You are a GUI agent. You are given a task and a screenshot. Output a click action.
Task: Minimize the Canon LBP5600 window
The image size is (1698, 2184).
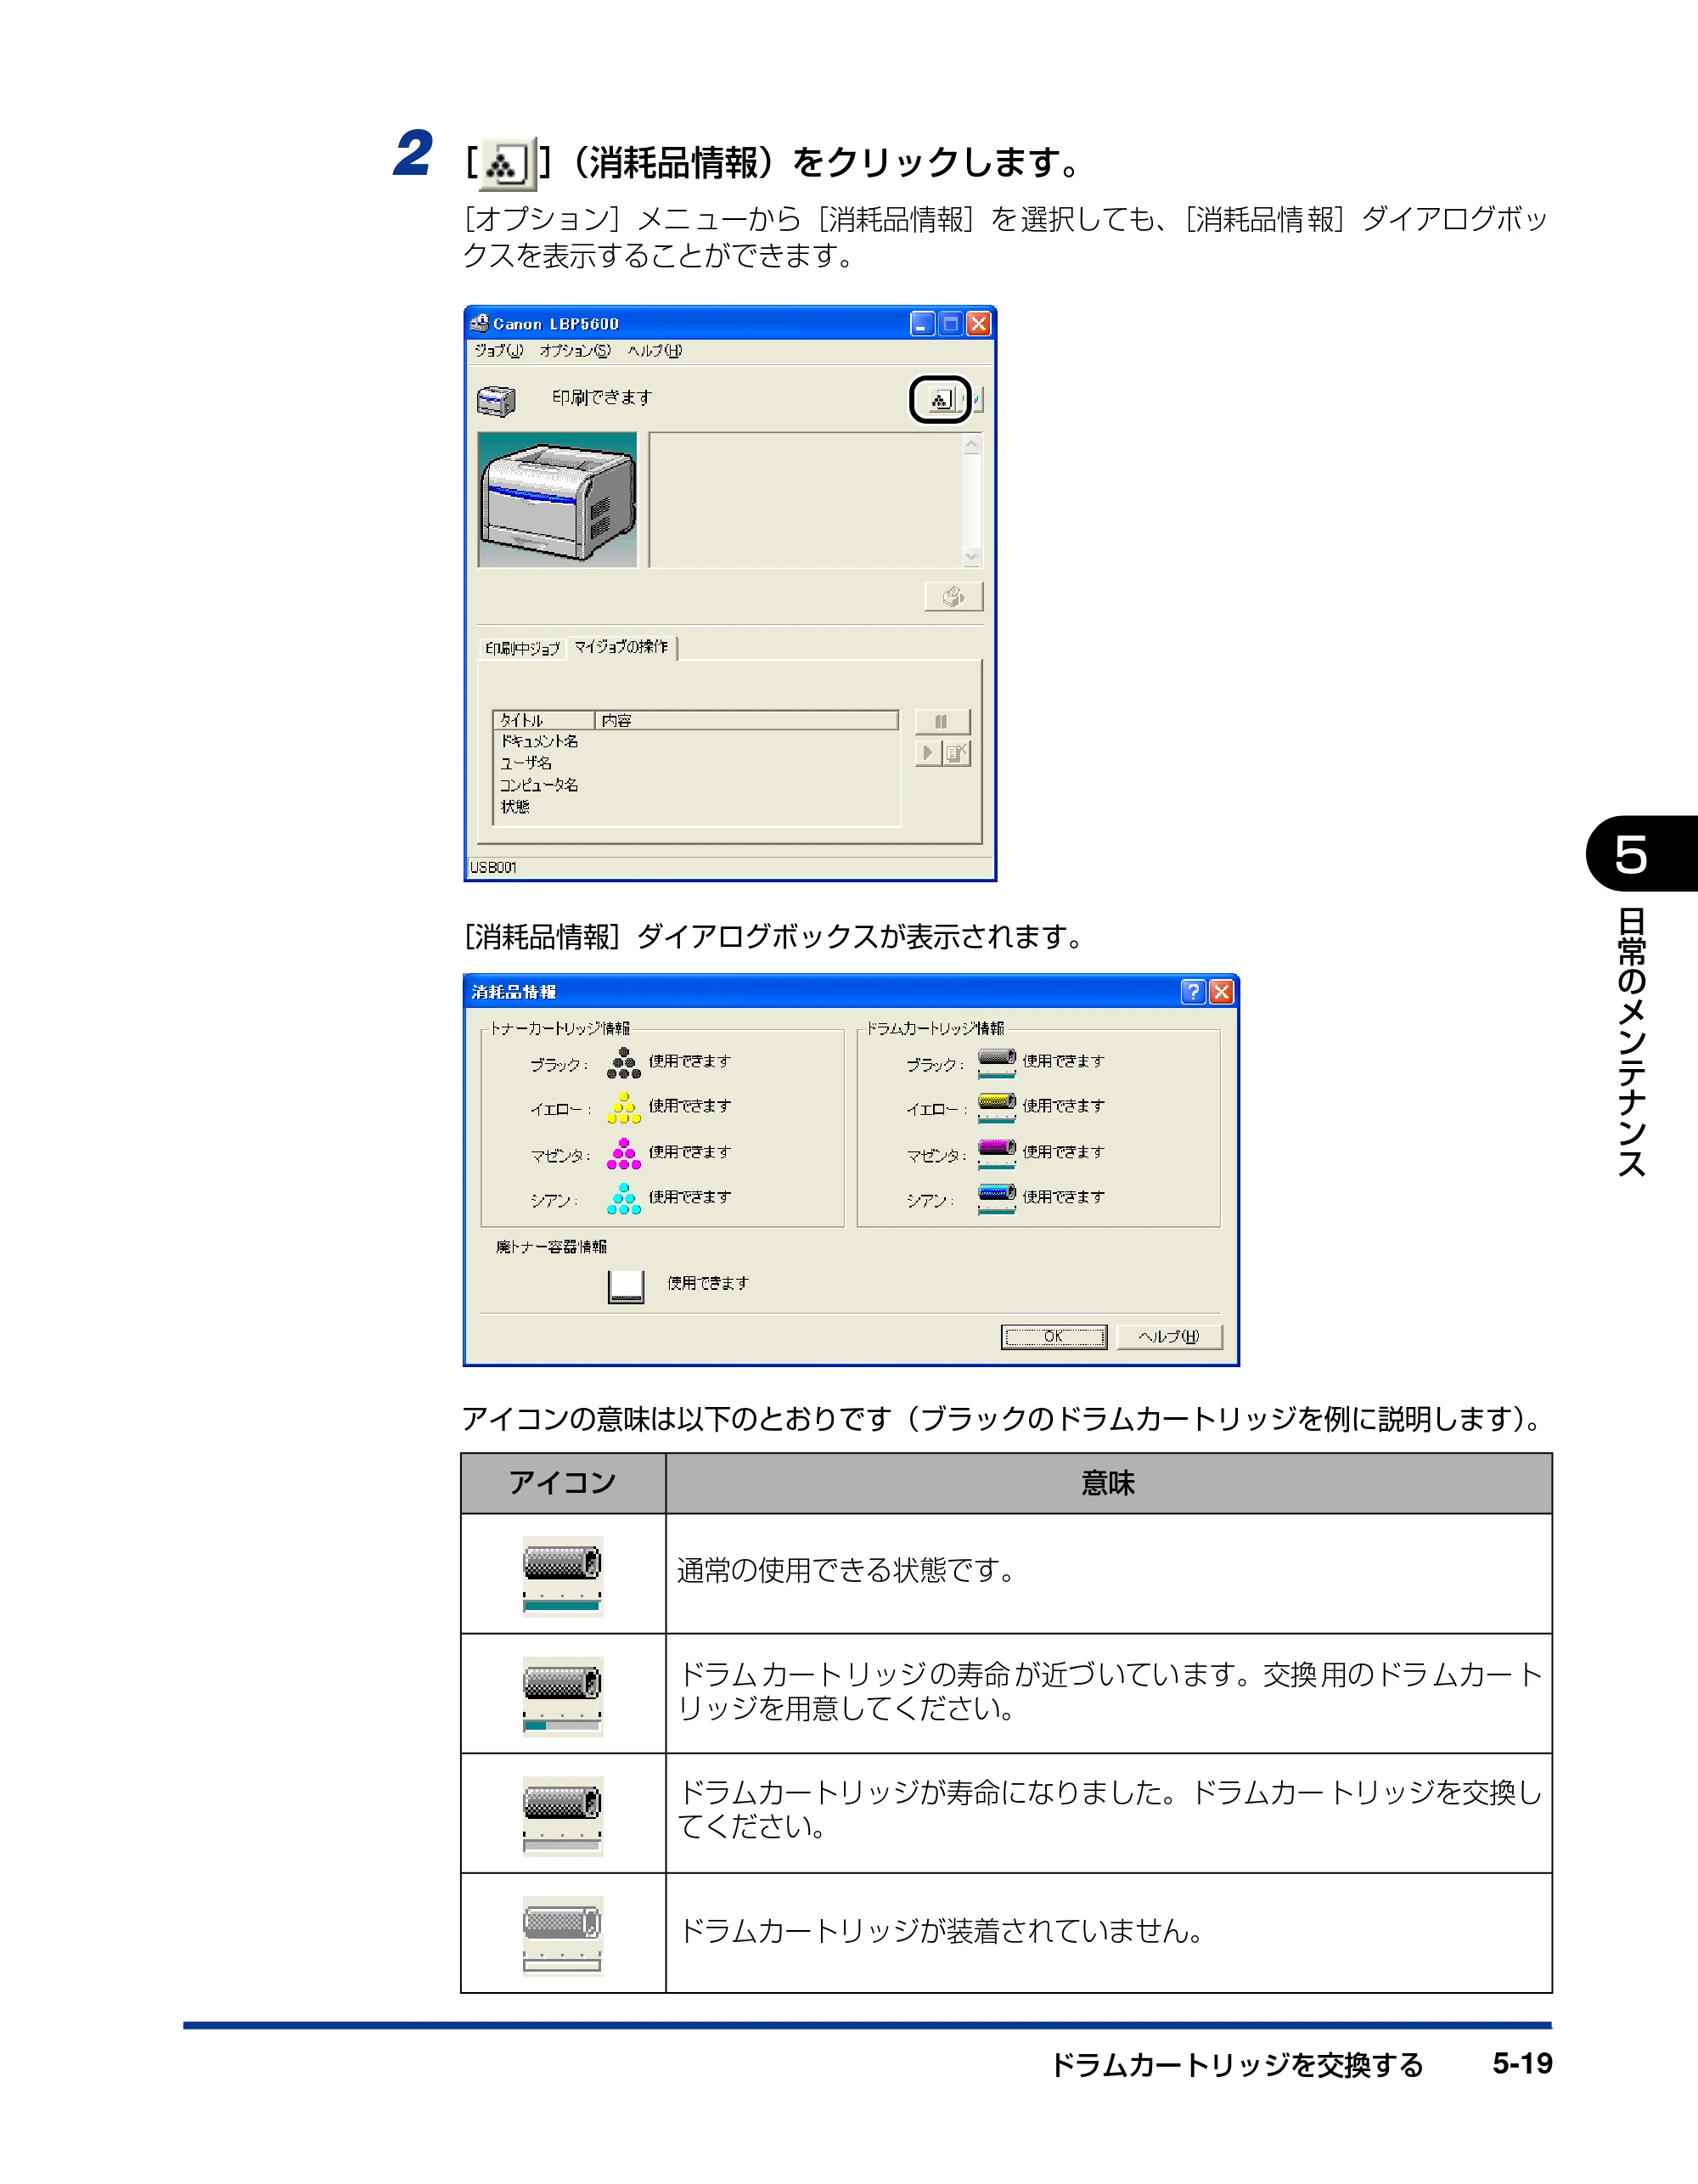click(922, 324)
